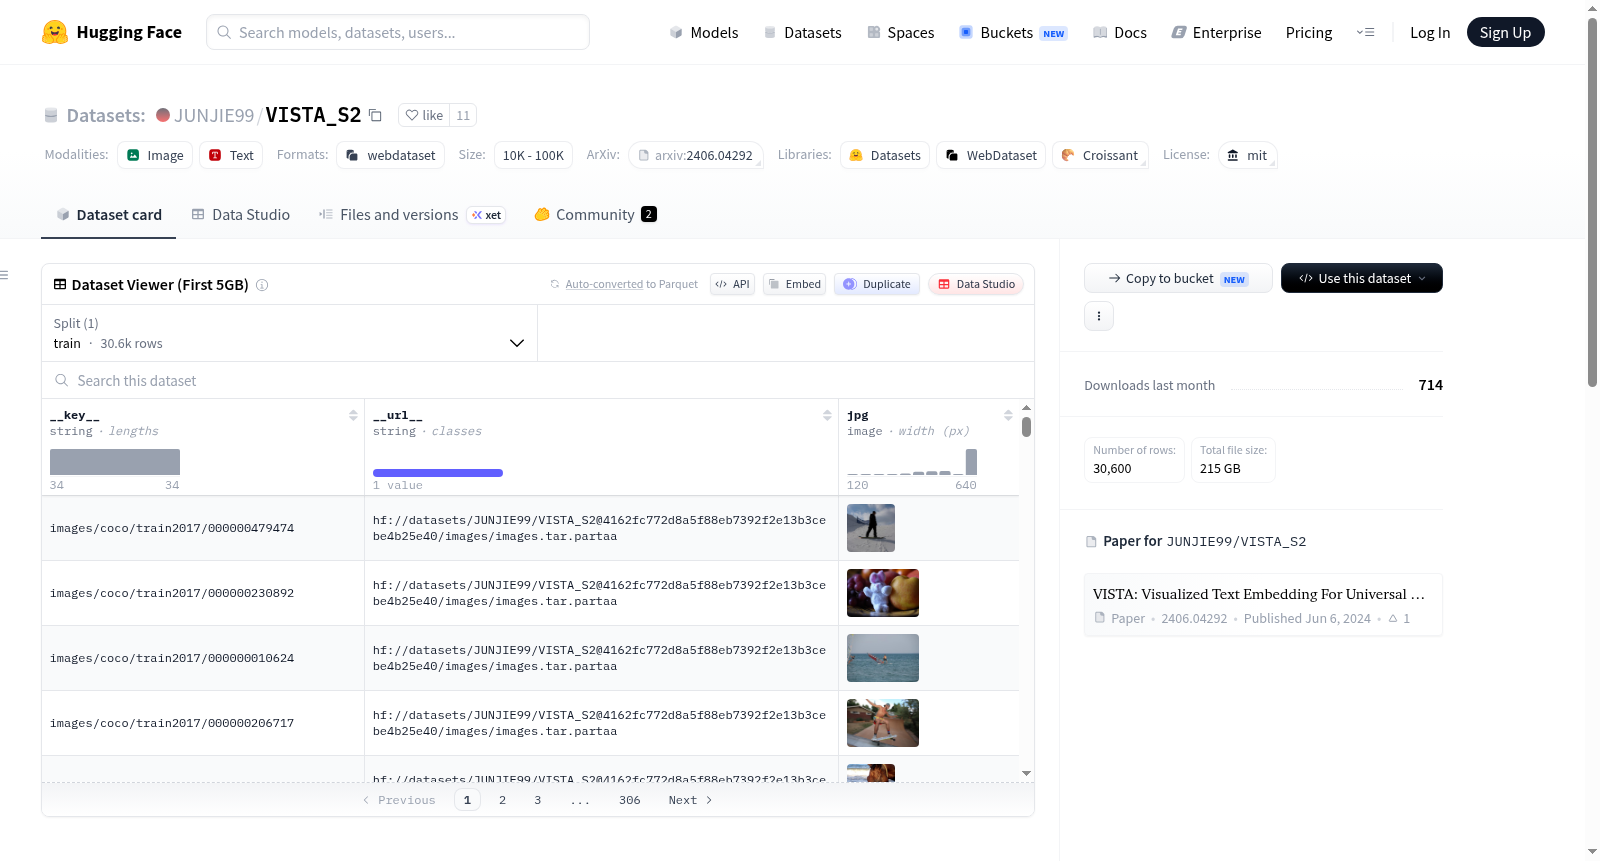Jump to page 306 of the viewer

coord(630,800)
